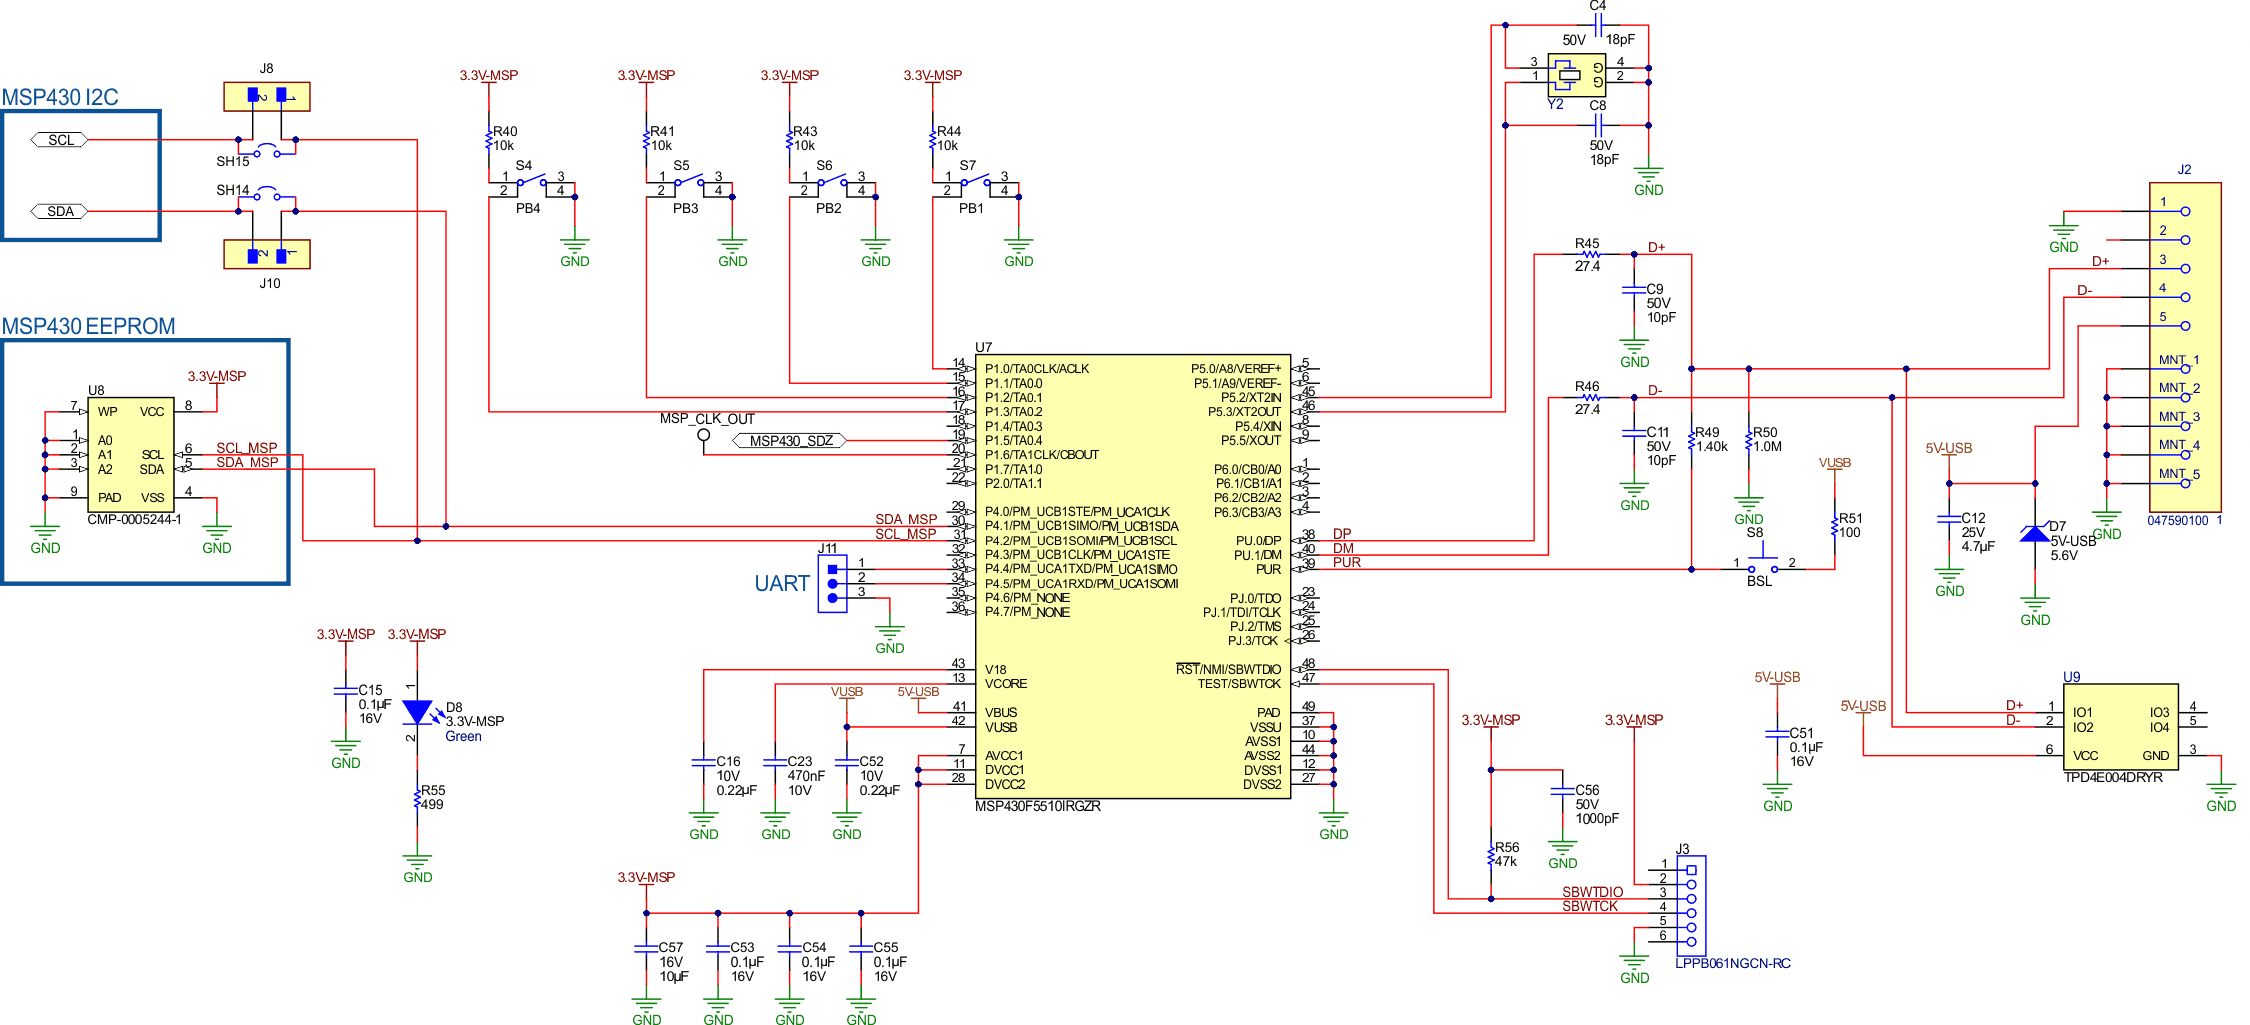Click jumper J8 above SH15

coord(265,96)
